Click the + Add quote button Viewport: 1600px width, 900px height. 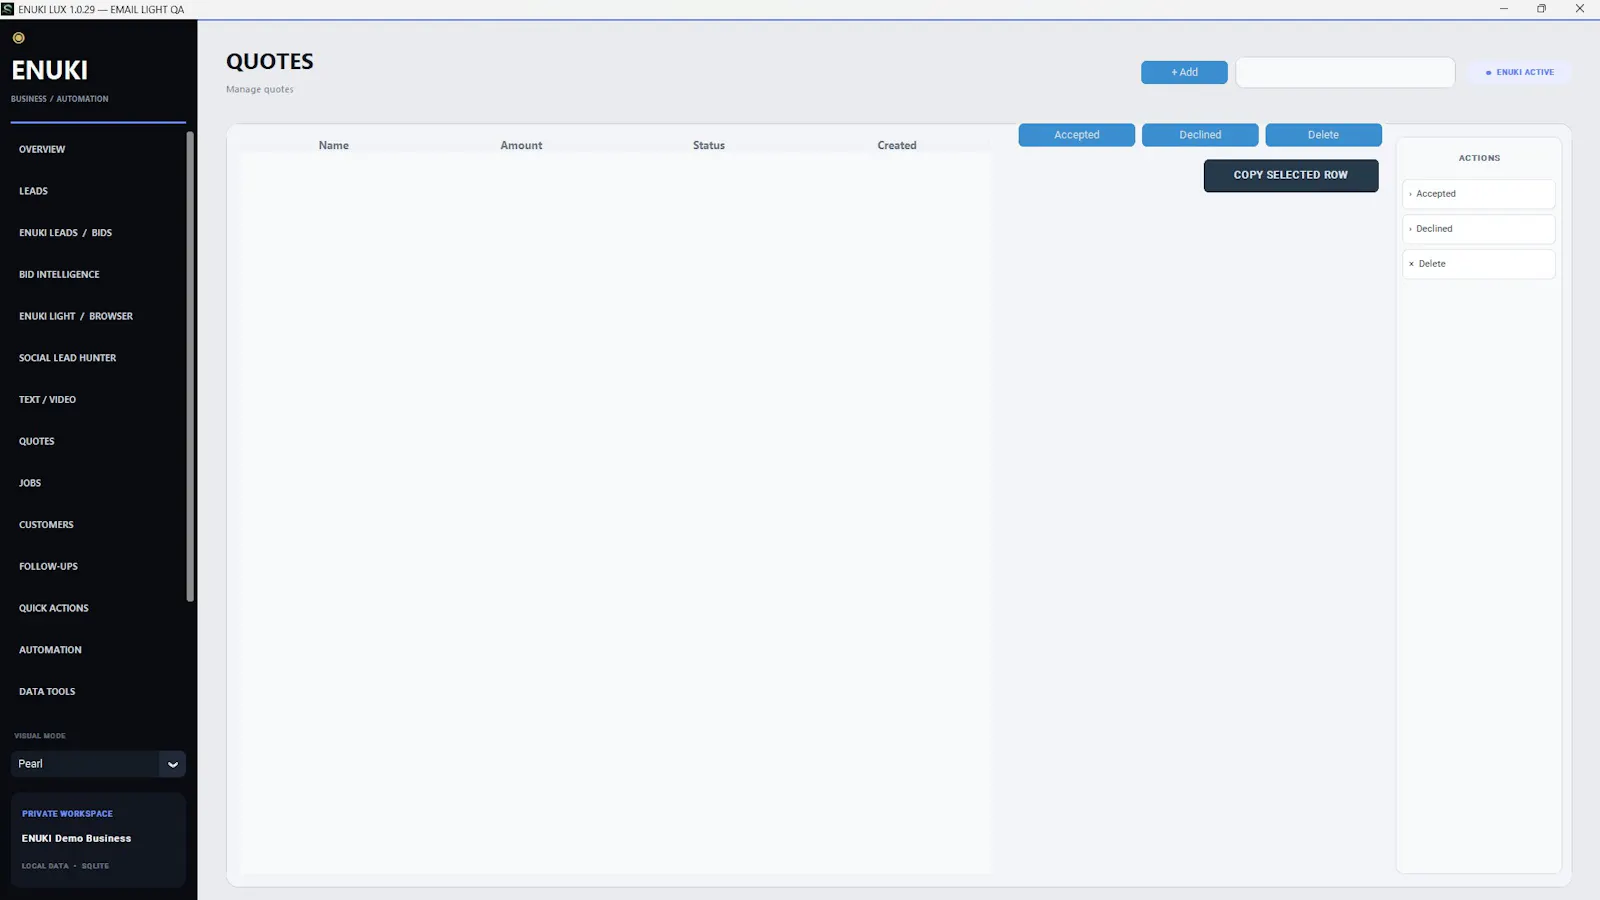point(1184,72)
